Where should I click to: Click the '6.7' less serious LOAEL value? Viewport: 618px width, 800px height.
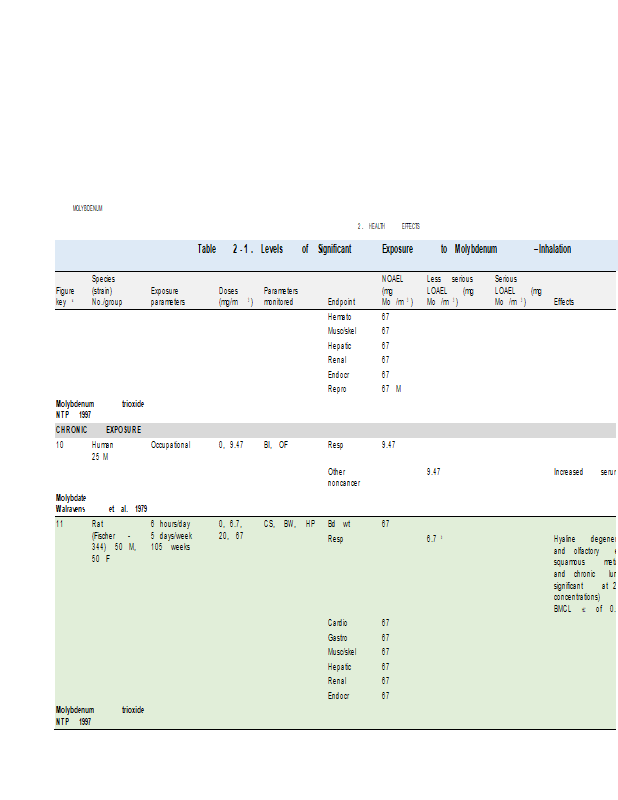coord(432,539)
